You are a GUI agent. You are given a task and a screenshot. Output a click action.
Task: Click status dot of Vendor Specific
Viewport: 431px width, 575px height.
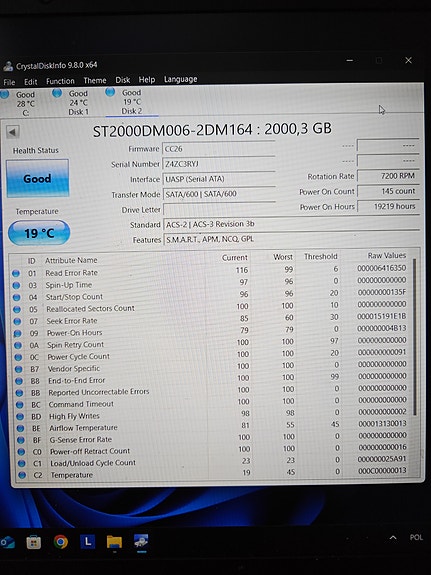[x=19, y=369]
